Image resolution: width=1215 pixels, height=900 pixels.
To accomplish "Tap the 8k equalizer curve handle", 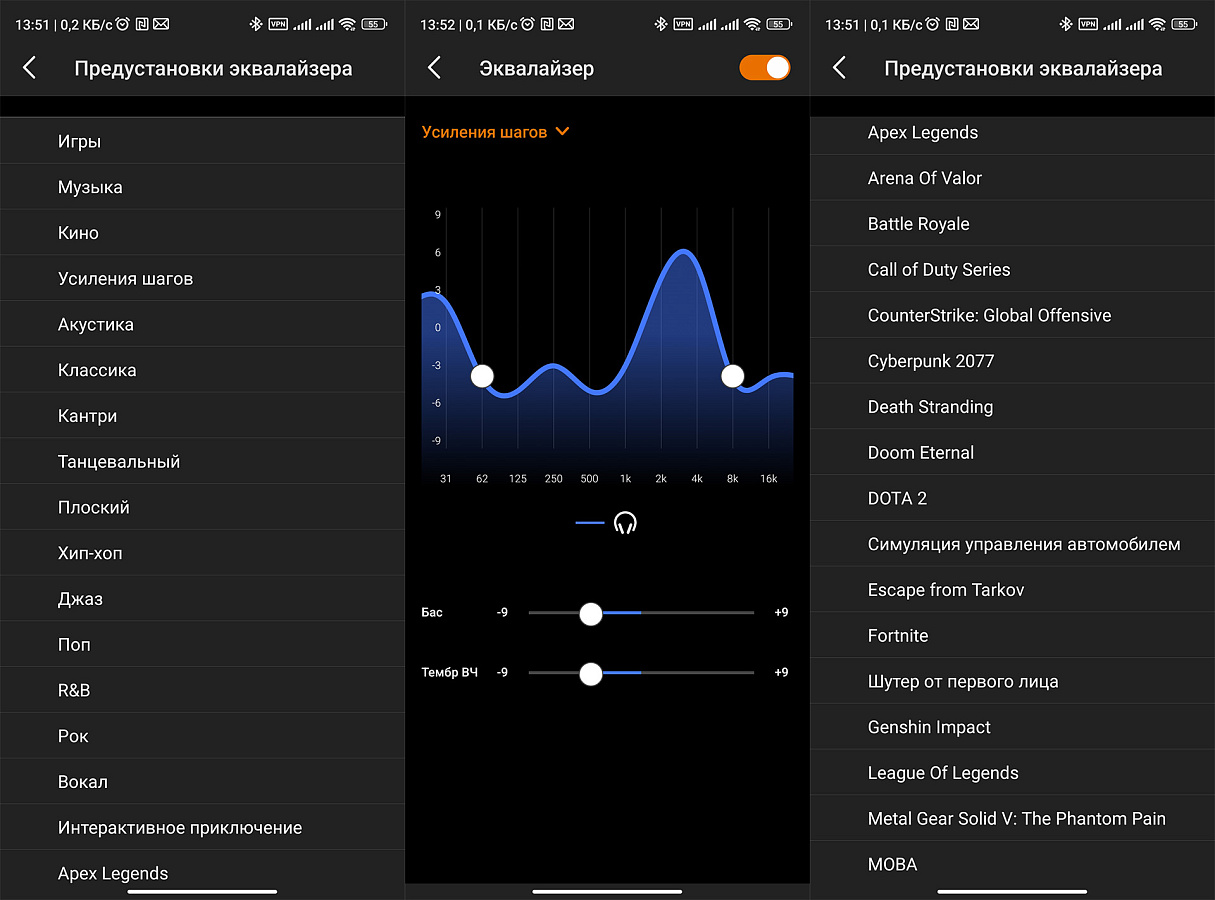I will 733,376.
